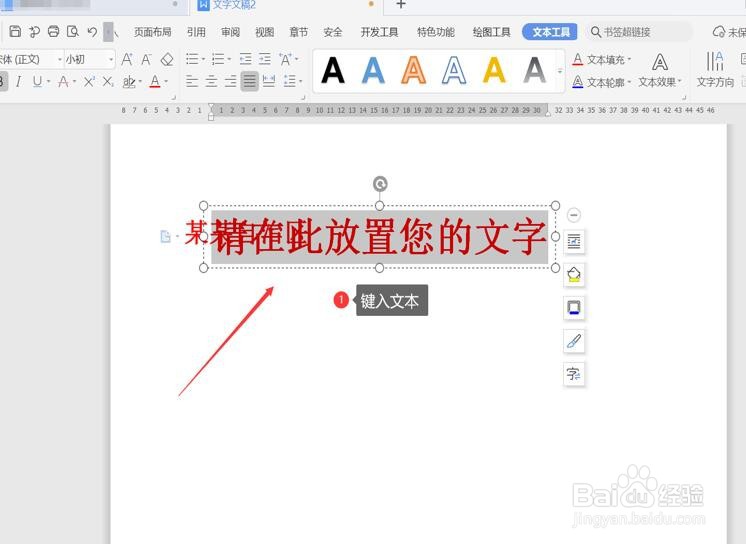Click the format painter brush icon beside text box
746x544 pixels.
(574, 341)
